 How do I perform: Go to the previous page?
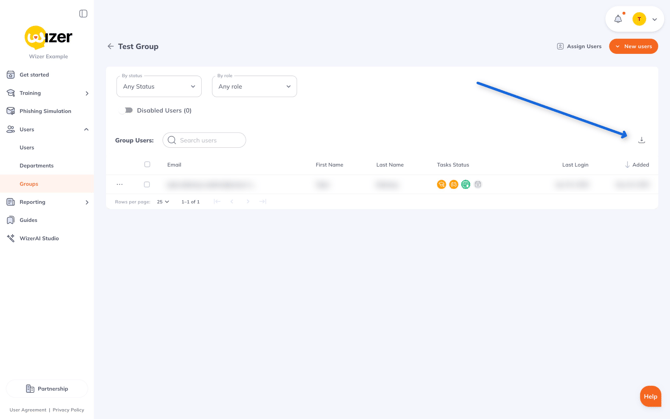232,202
